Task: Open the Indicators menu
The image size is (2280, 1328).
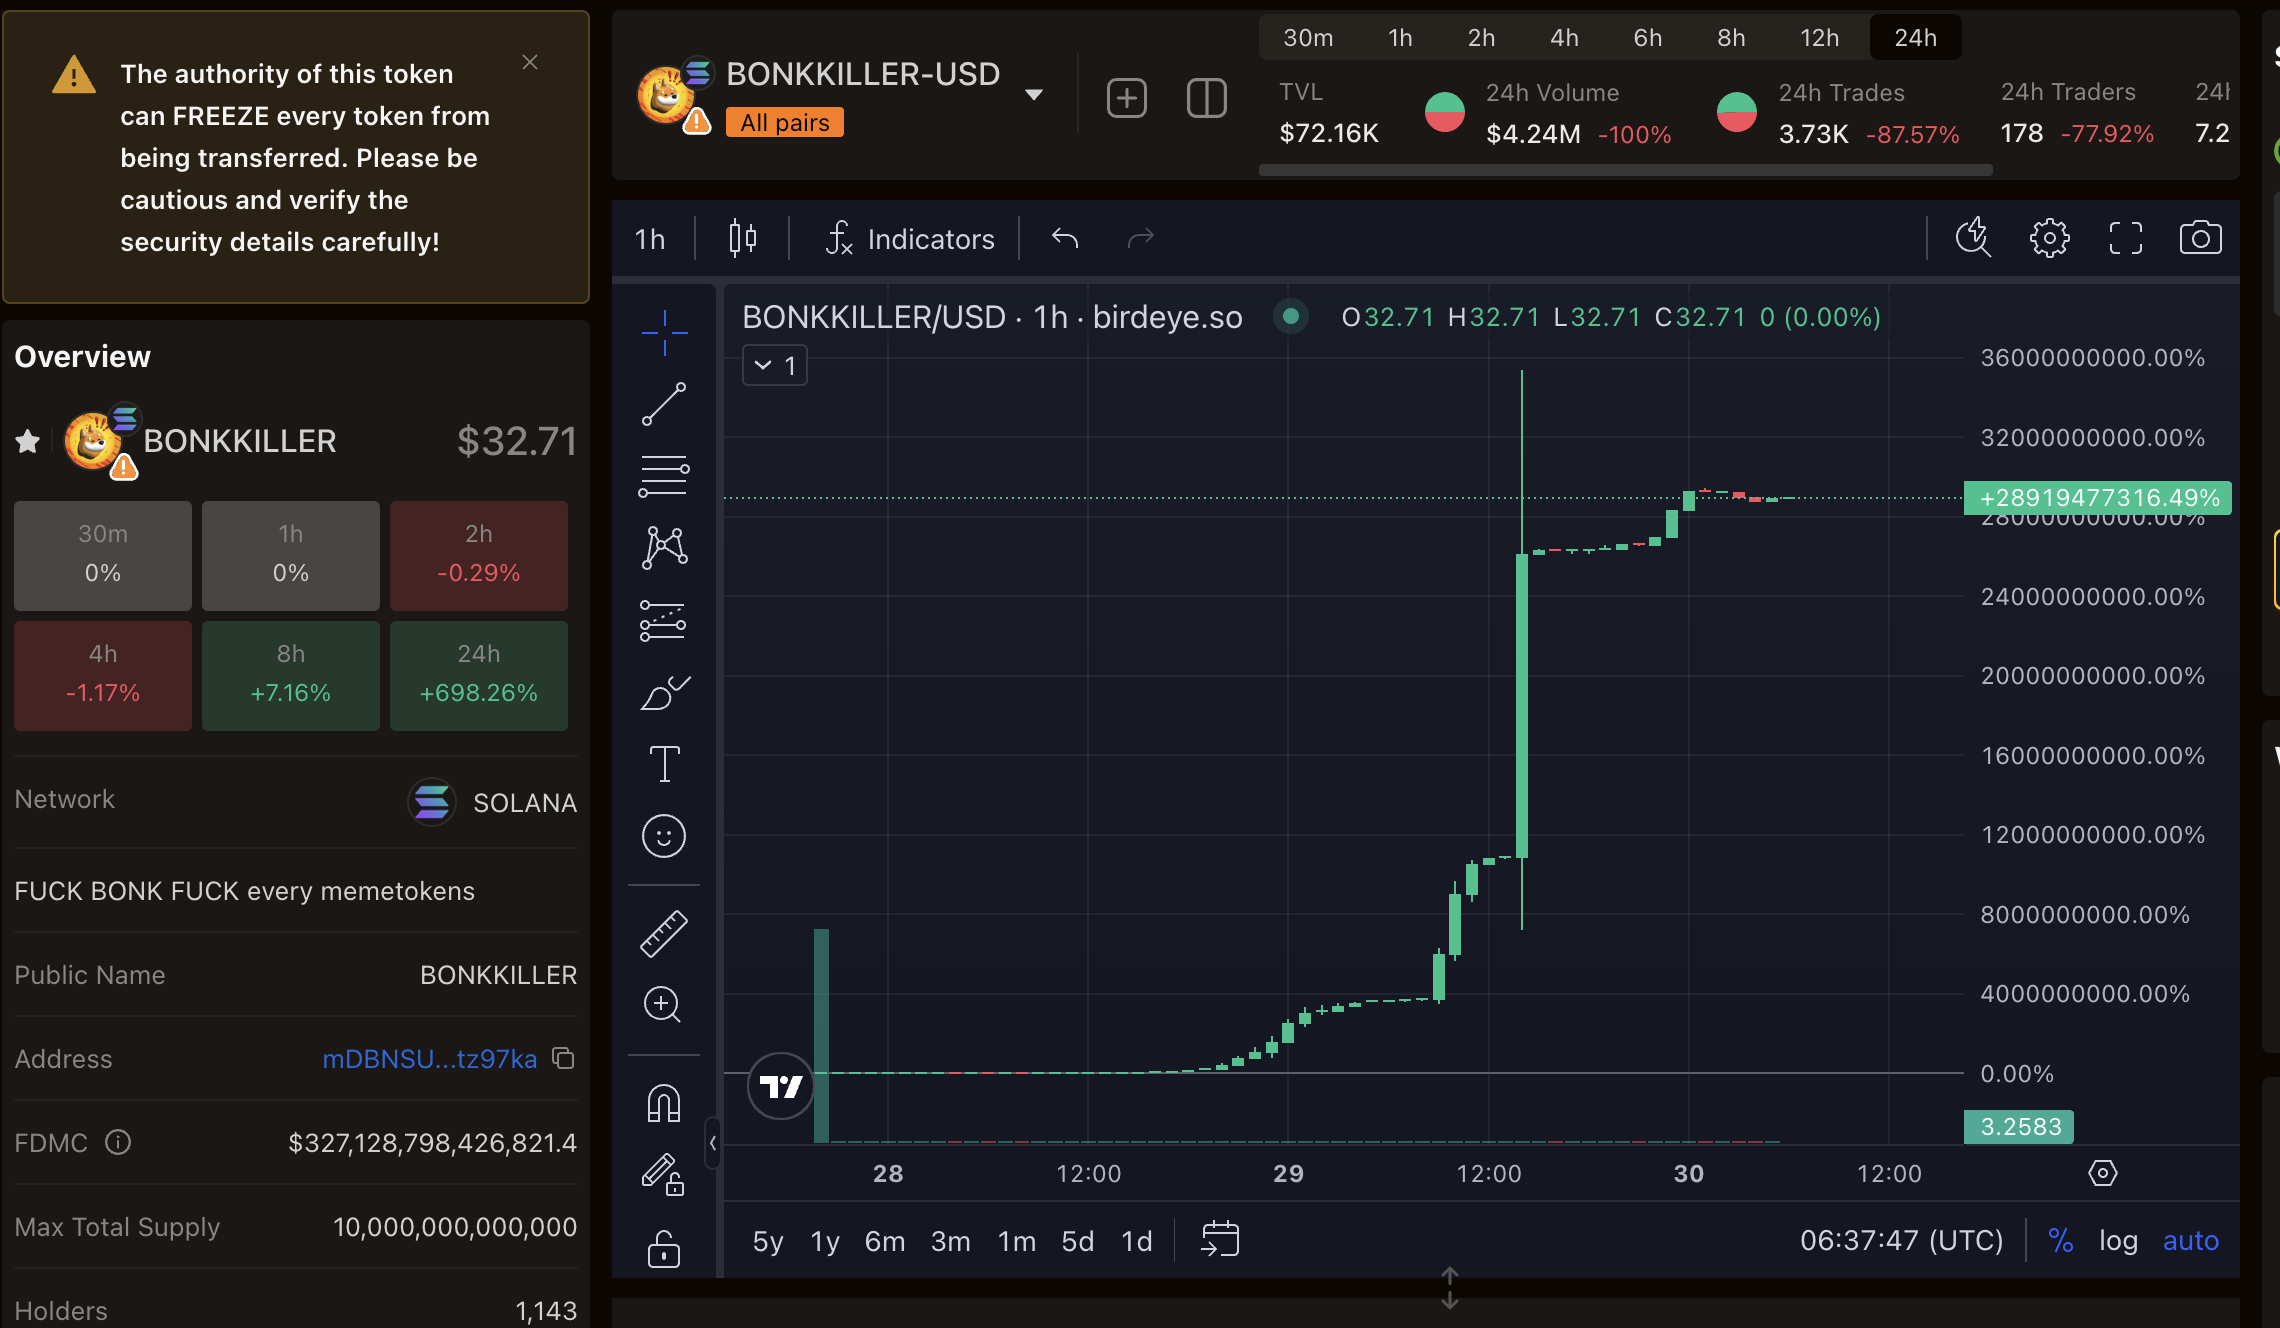Action: pos(910,239)
